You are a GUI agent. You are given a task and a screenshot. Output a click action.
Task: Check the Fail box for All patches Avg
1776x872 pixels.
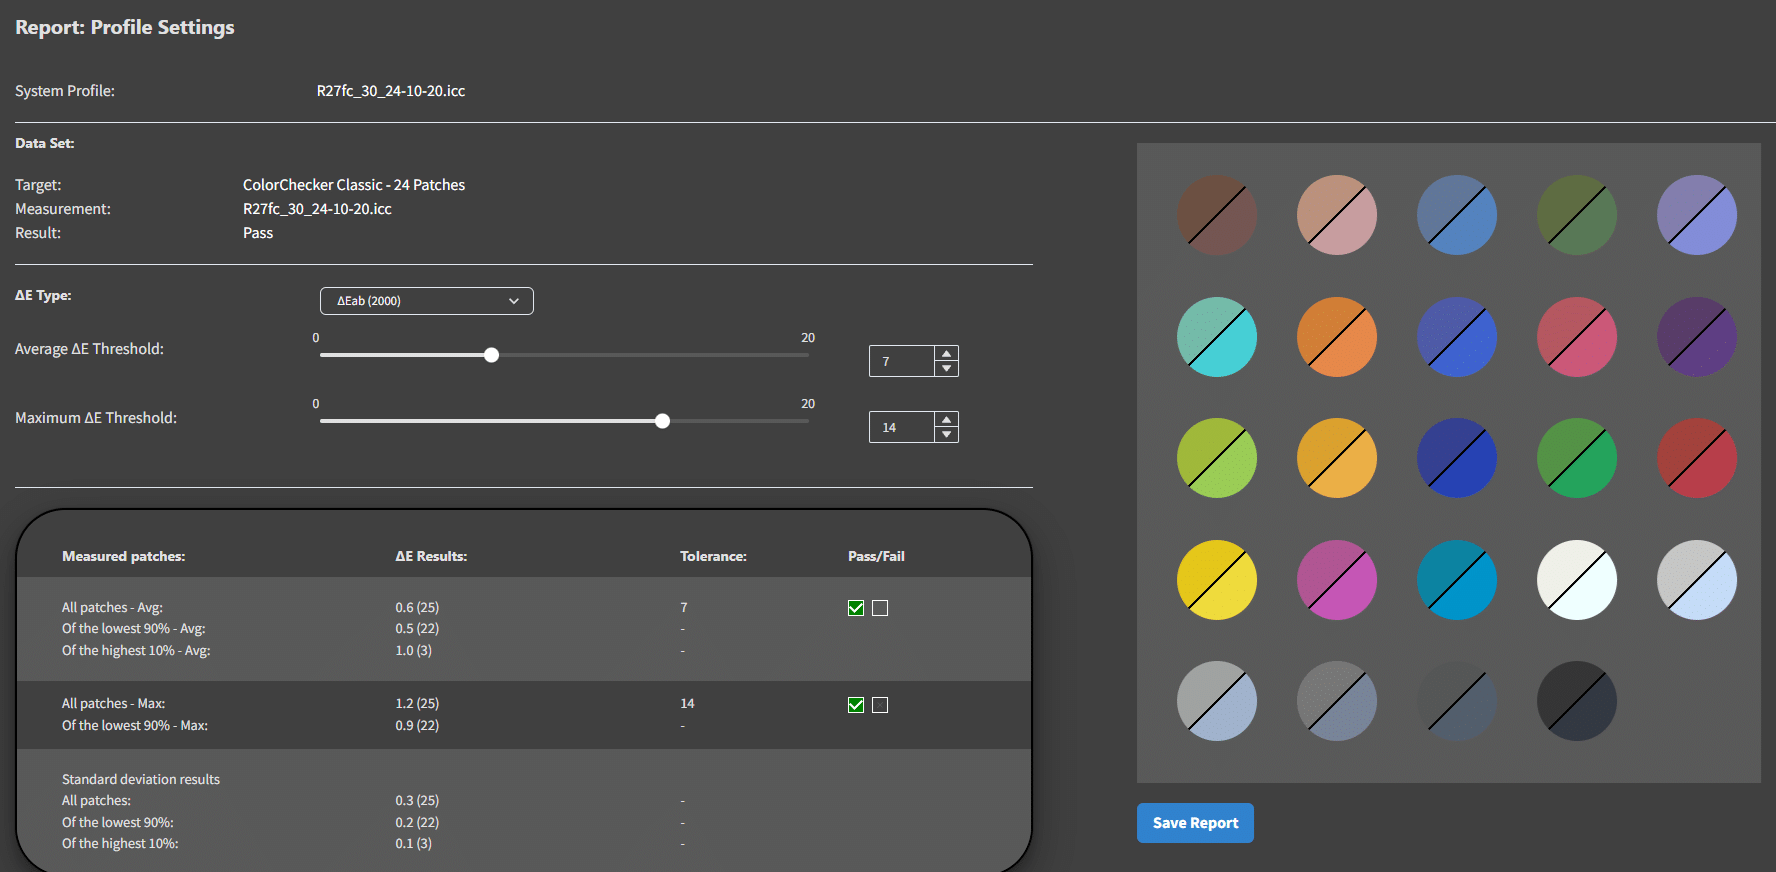click(x=880, y=608)
